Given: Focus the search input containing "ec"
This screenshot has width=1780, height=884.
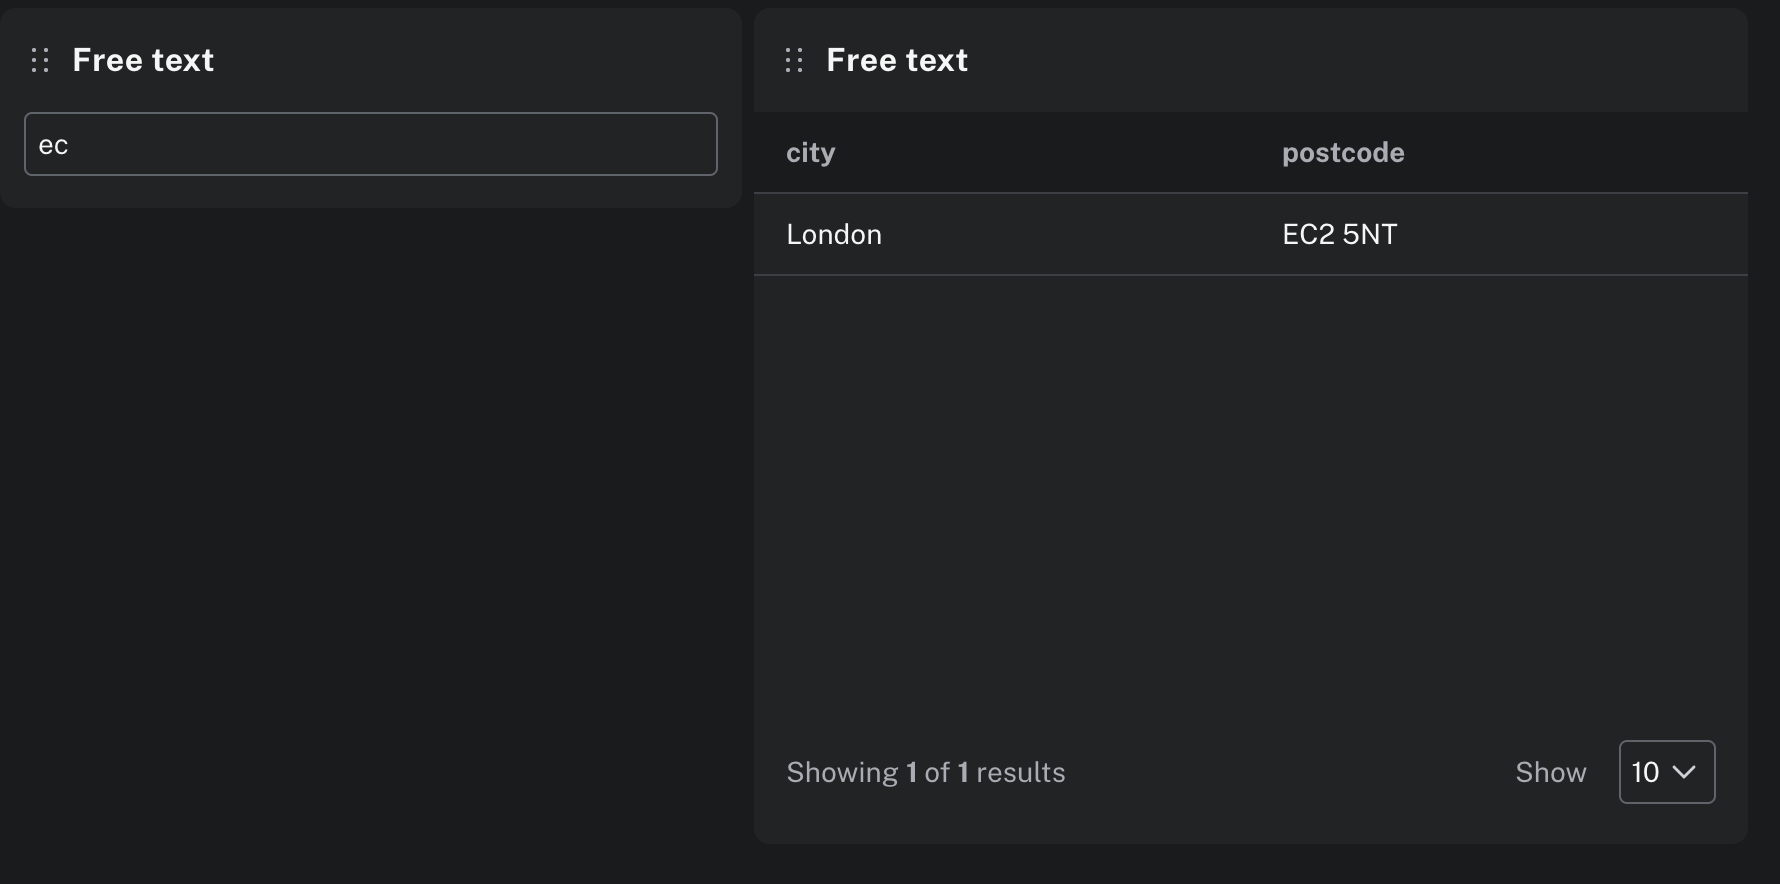Looking at the screenshot, I should pos(370,144).
